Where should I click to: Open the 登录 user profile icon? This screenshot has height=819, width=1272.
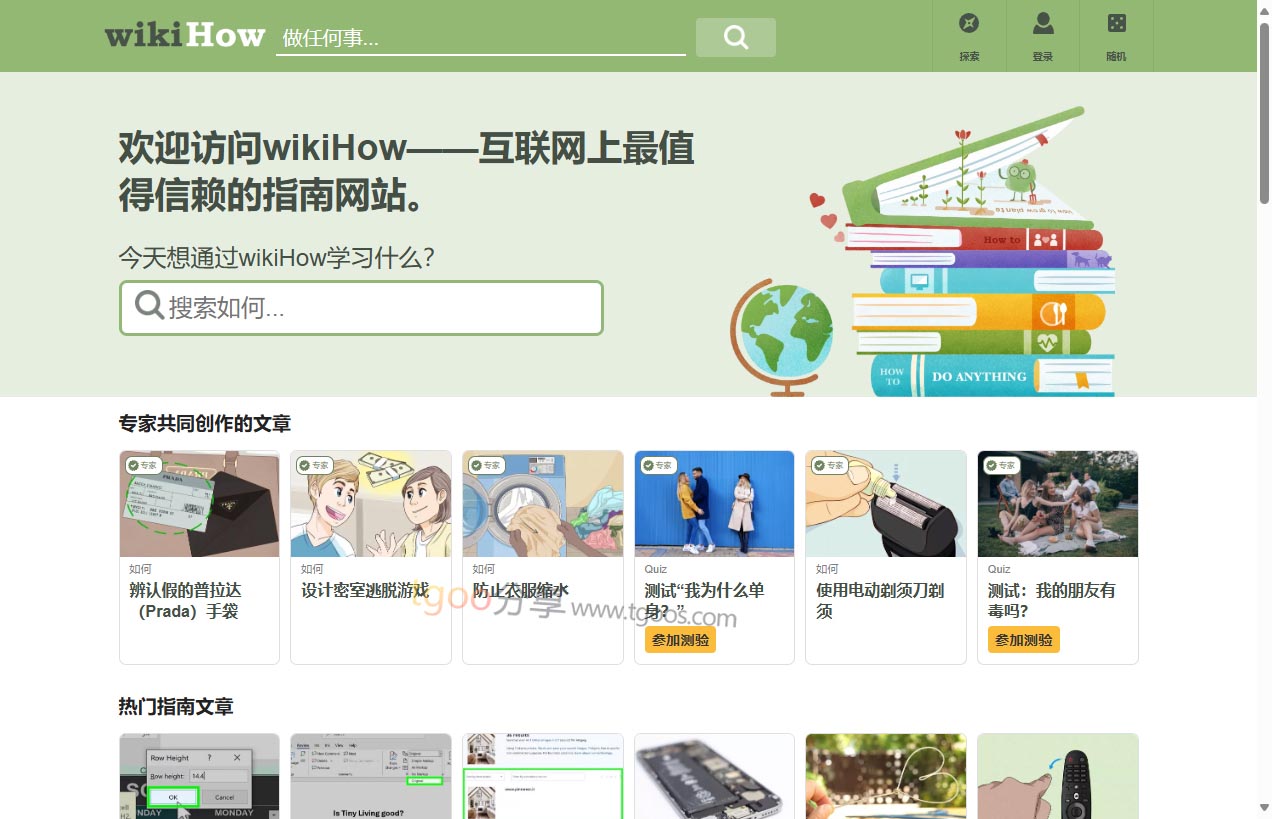pyautogui.click(x=1043, y=24)
